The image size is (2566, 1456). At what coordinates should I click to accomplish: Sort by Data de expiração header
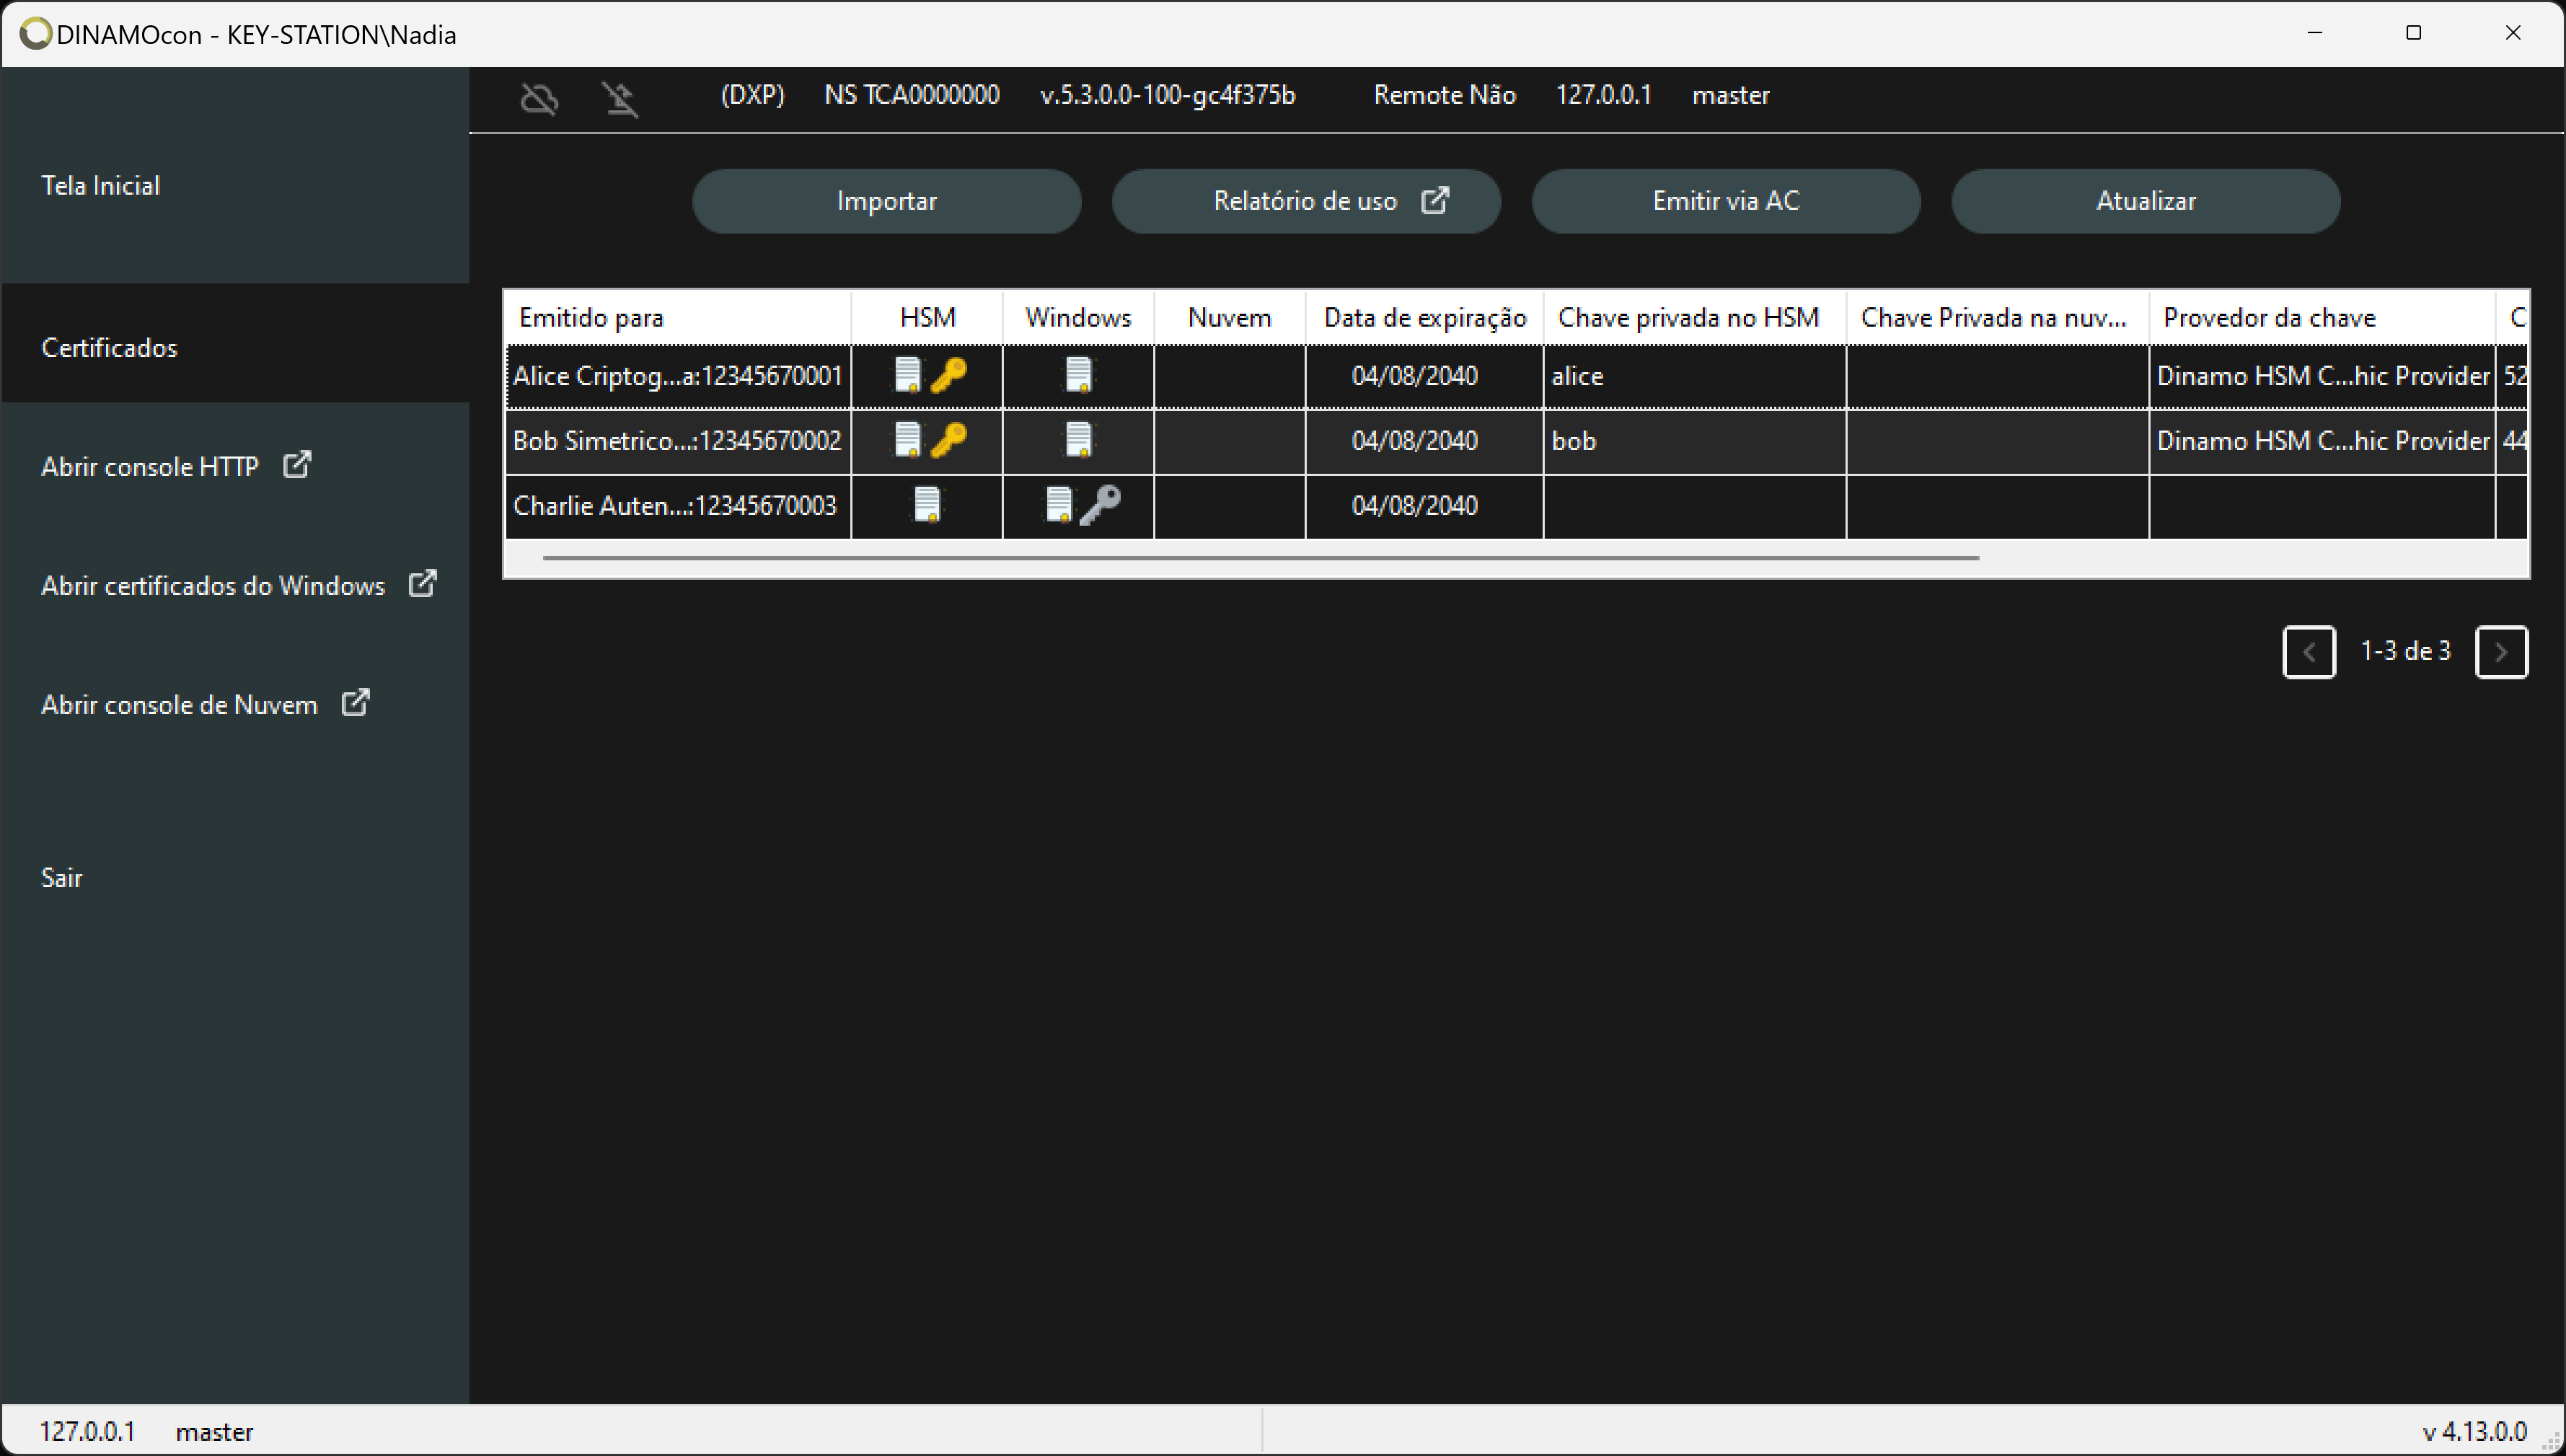(1424, 318)
